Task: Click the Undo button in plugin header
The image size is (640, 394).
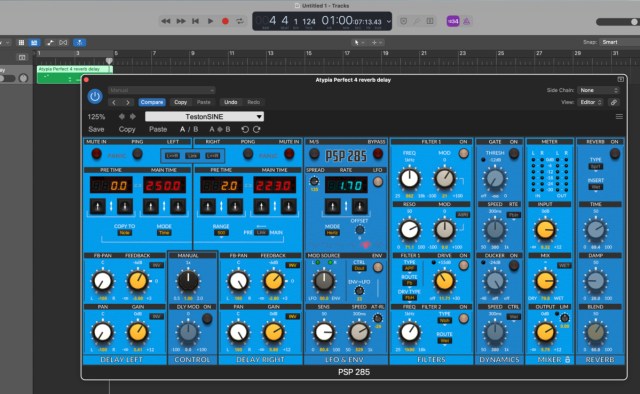Action: pos(231,102)
